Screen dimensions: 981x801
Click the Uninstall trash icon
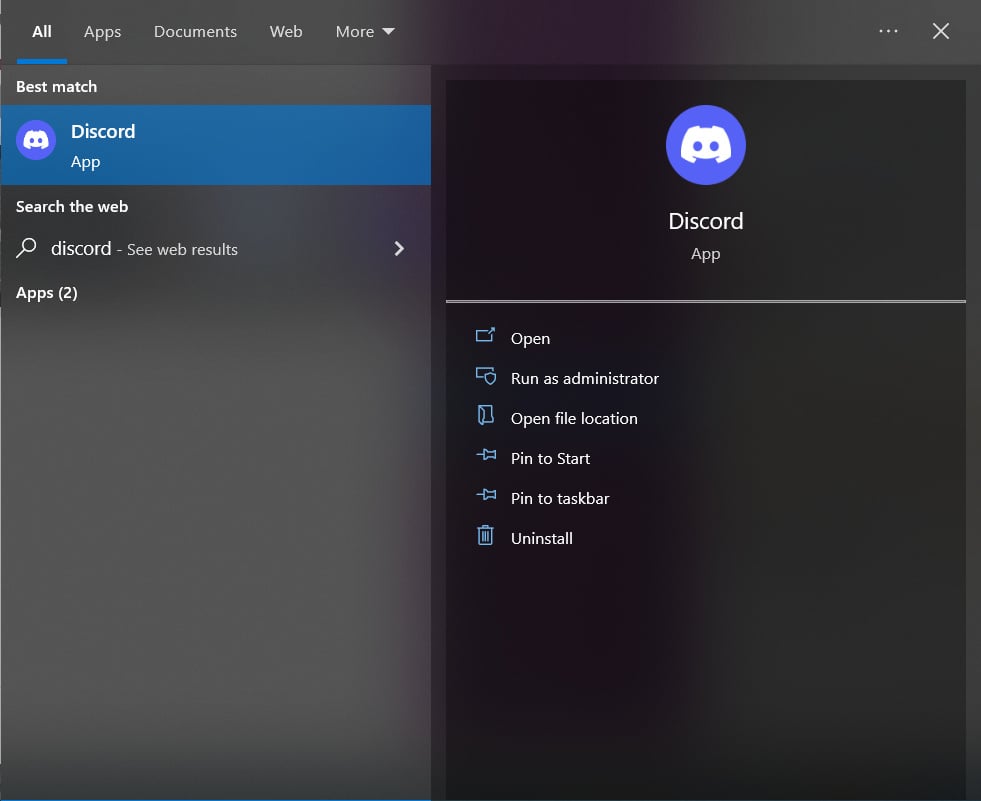(486, 537)
